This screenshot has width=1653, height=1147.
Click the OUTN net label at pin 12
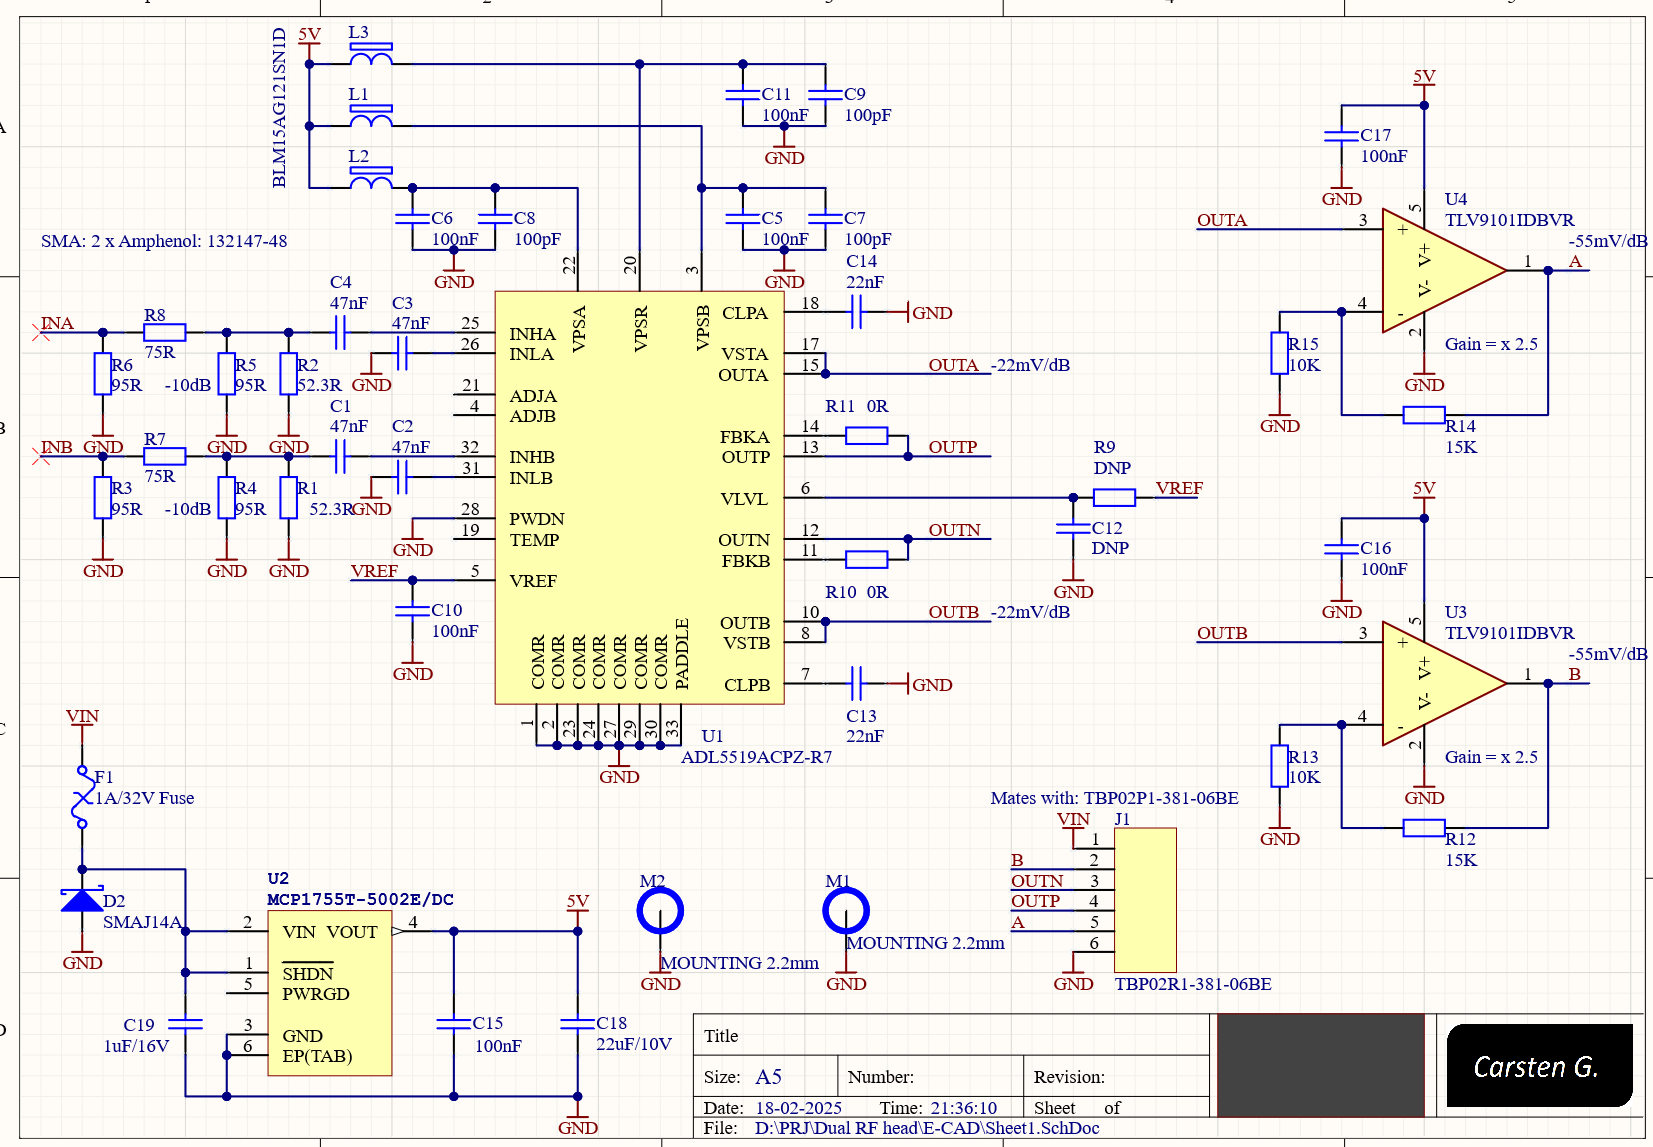[x=955, y=530]
